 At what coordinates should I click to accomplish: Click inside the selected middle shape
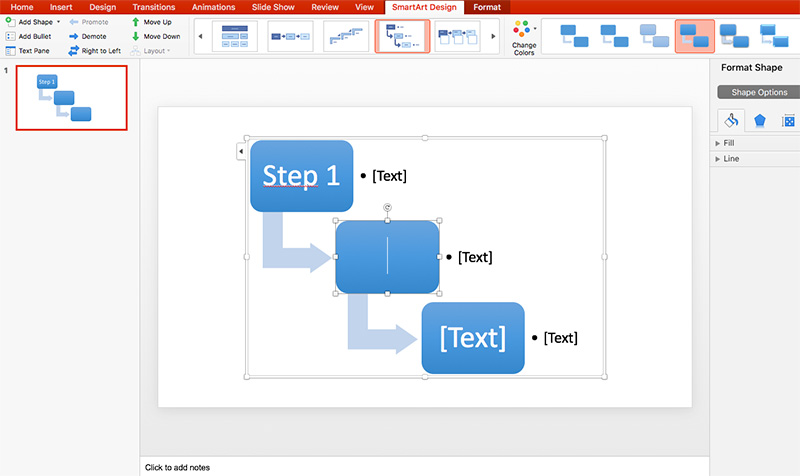tap(387, 257)
